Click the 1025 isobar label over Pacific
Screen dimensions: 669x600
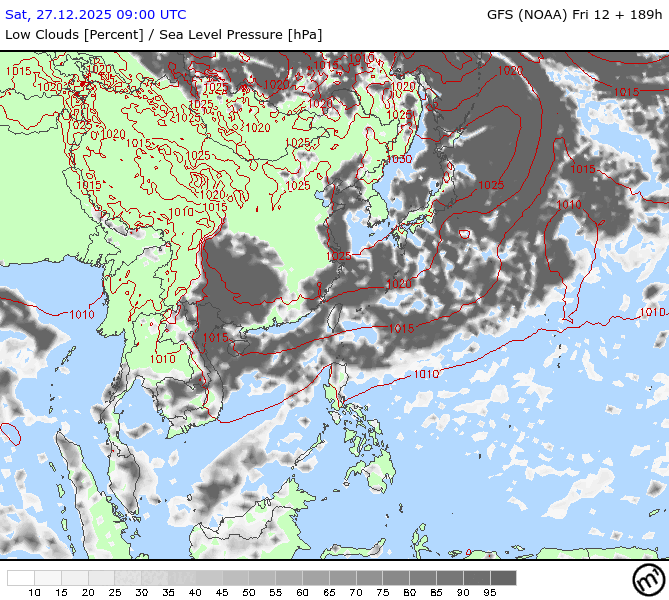(490, 185)
